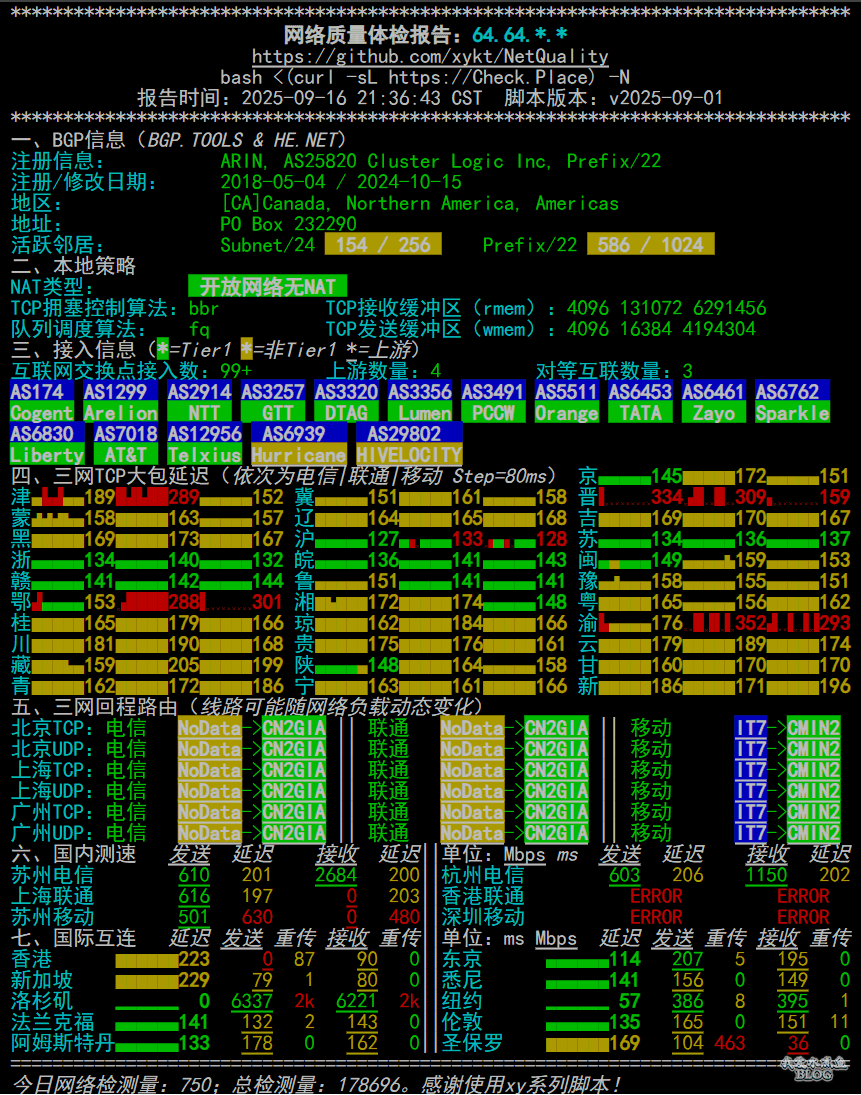This screenshot has width=861, height=1095.
Task: Click the exchange point count 99+
Action: 236,370
